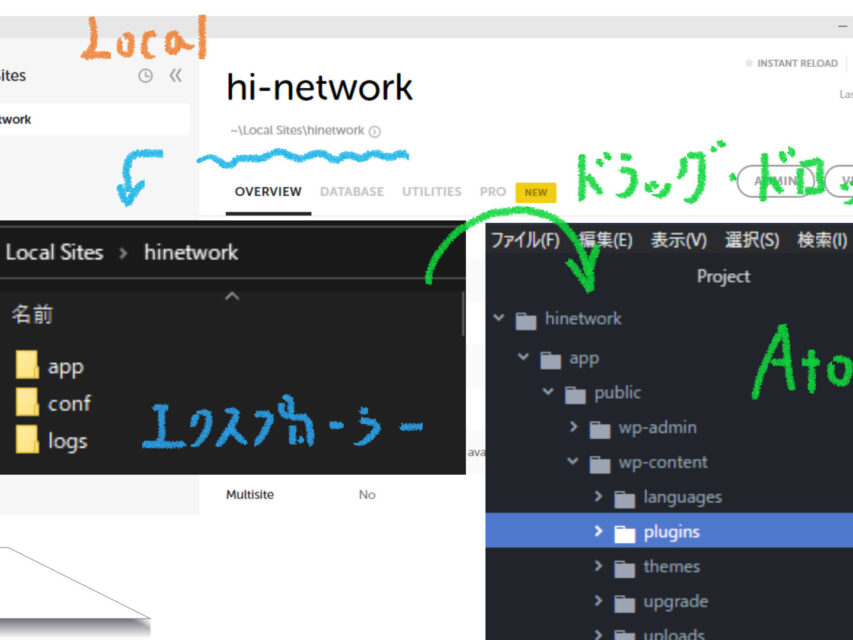Screen dimensions: 853x640
Task: Open the ファイル(F) menu in Atom
Action: point(526,240)
